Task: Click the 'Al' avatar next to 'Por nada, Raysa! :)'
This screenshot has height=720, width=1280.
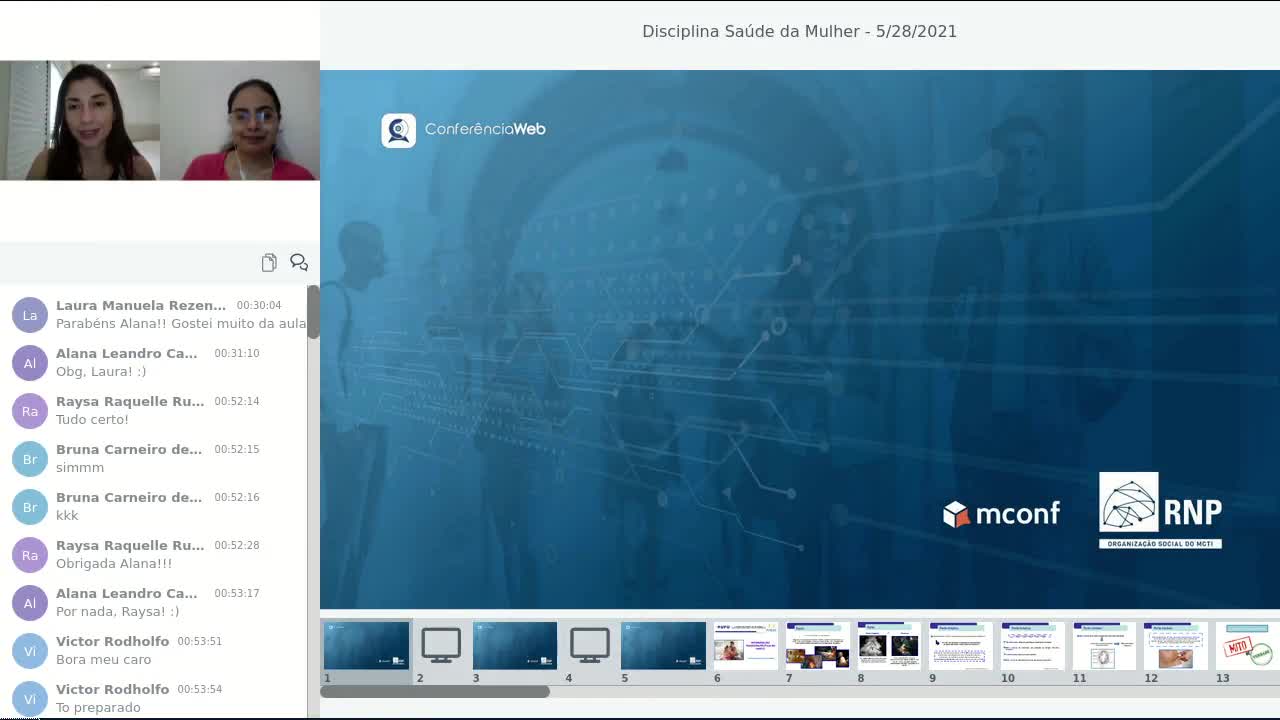Action: click(30, 603)
